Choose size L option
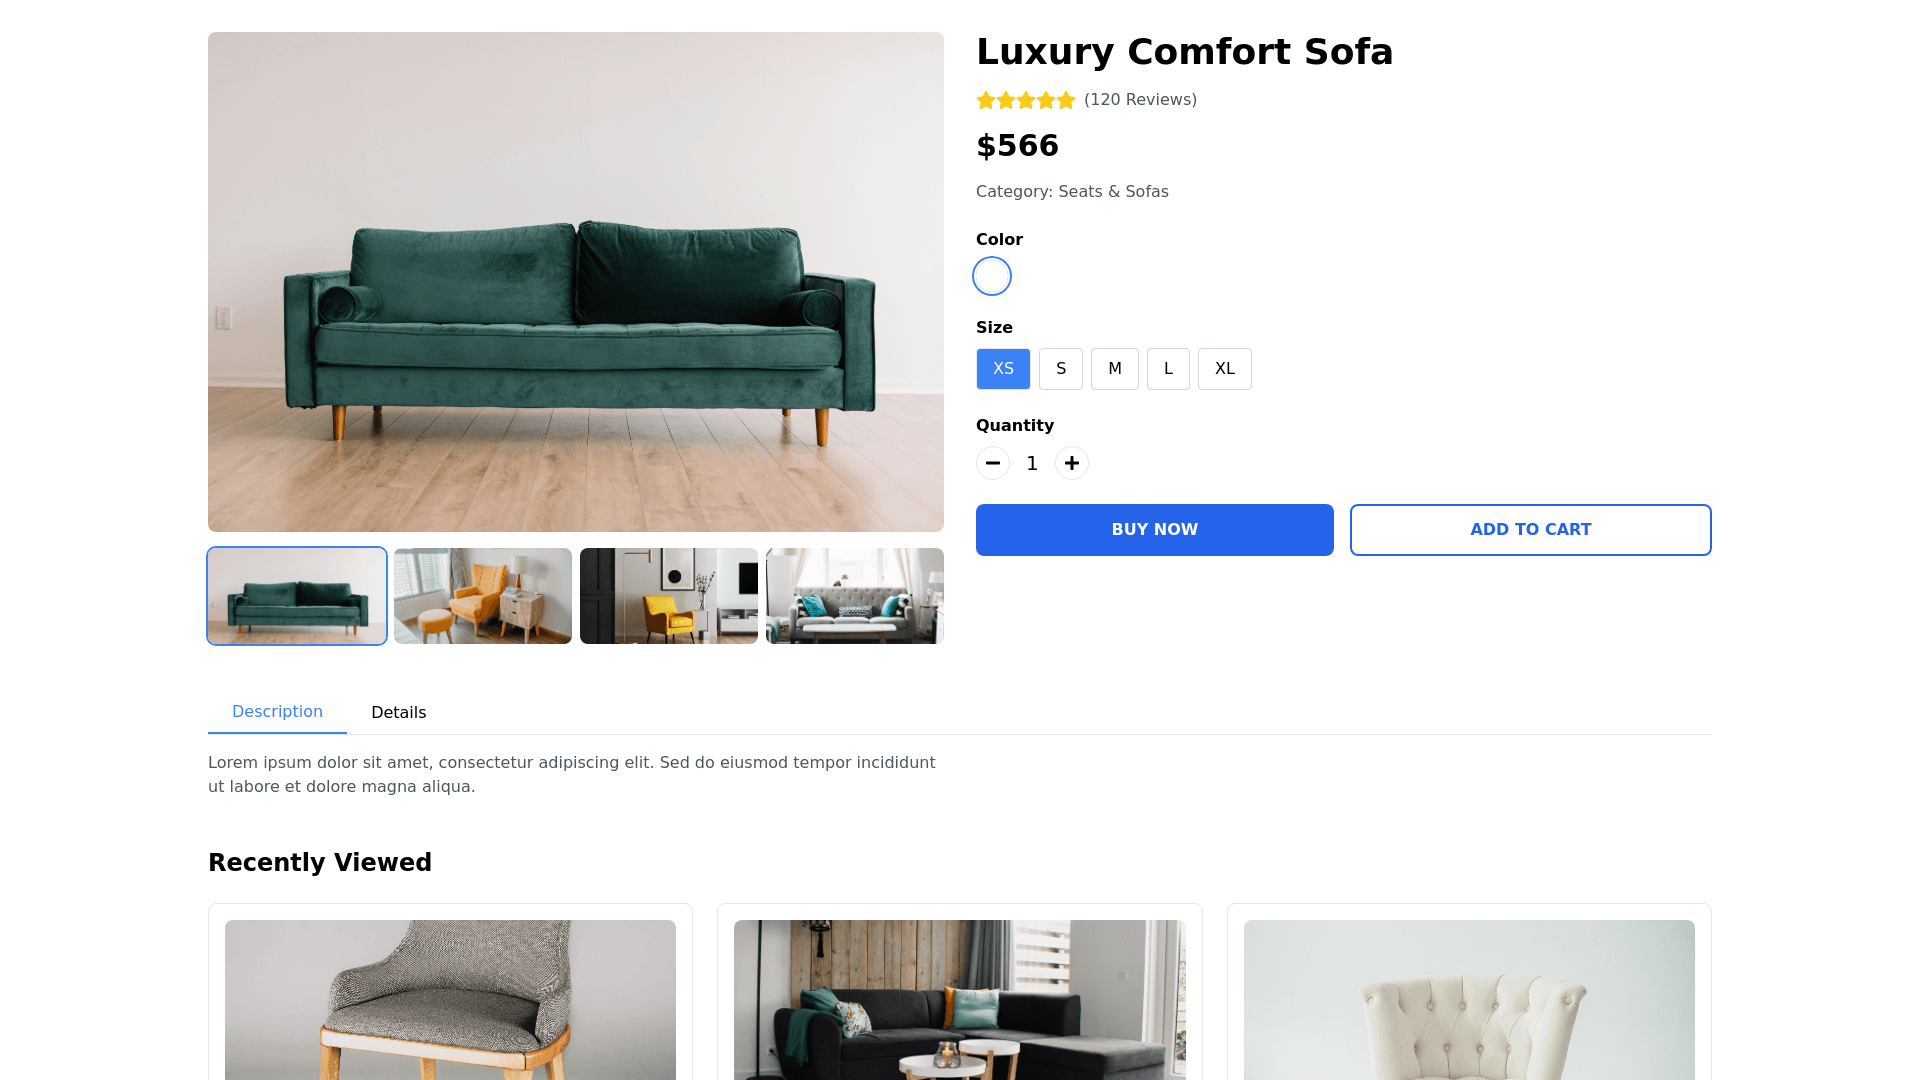1920x1080 pixels. (1168, 369)
